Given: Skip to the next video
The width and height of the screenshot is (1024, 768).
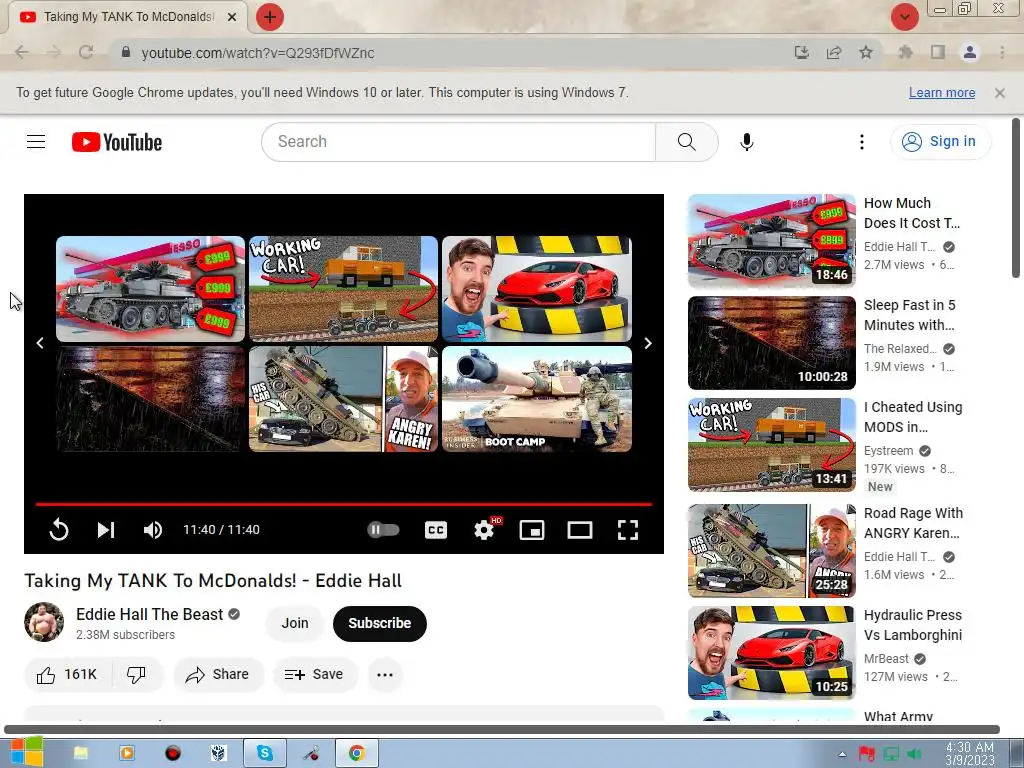Looking at the screenshot, I should pos(106,530).
